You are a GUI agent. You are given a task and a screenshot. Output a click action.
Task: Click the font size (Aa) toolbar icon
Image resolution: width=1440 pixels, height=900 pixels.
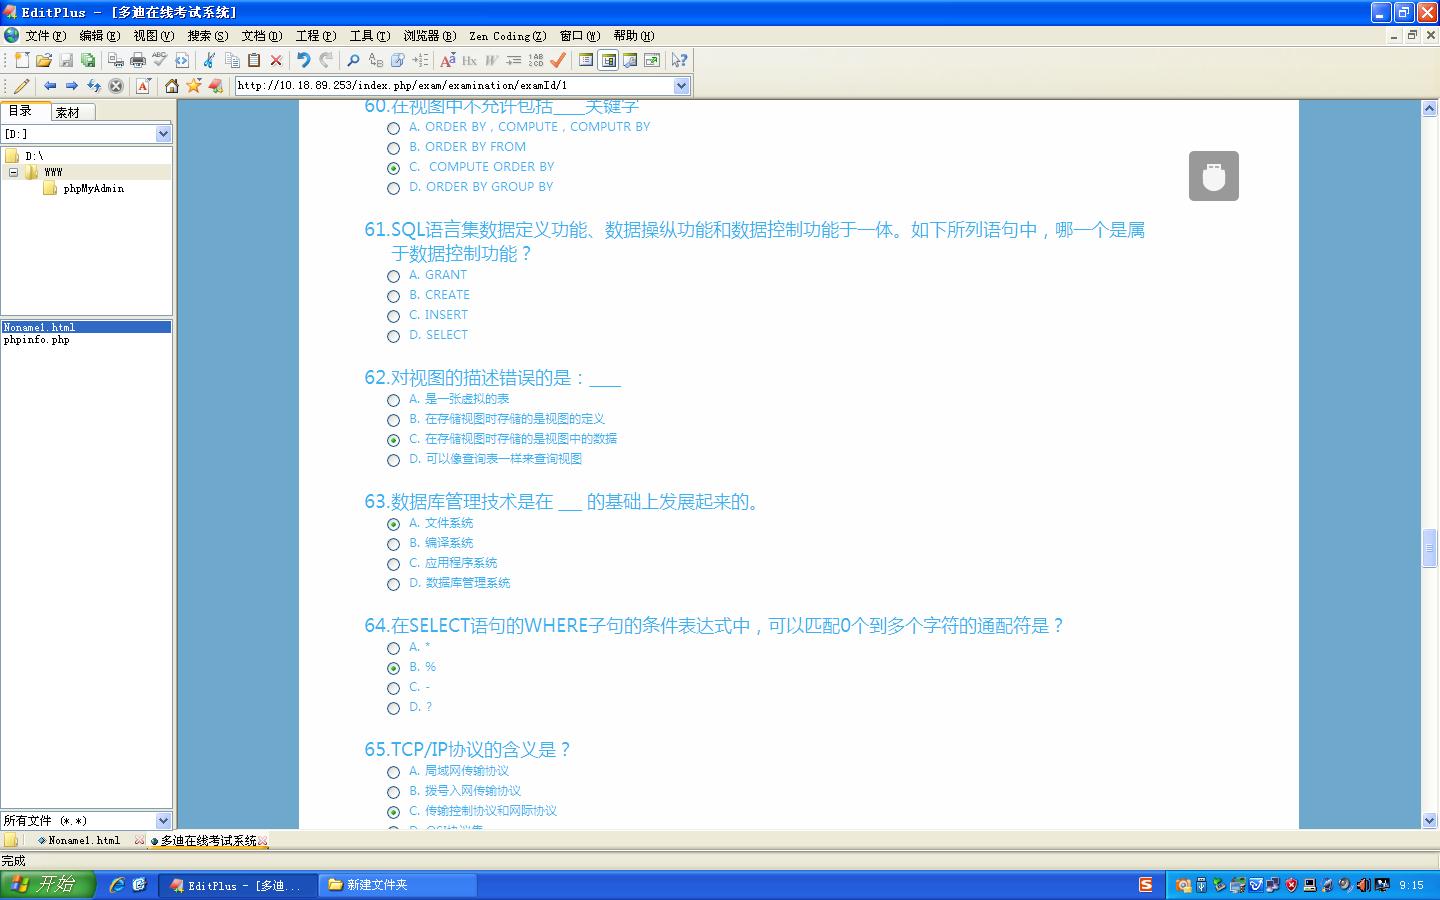(447, 60)
